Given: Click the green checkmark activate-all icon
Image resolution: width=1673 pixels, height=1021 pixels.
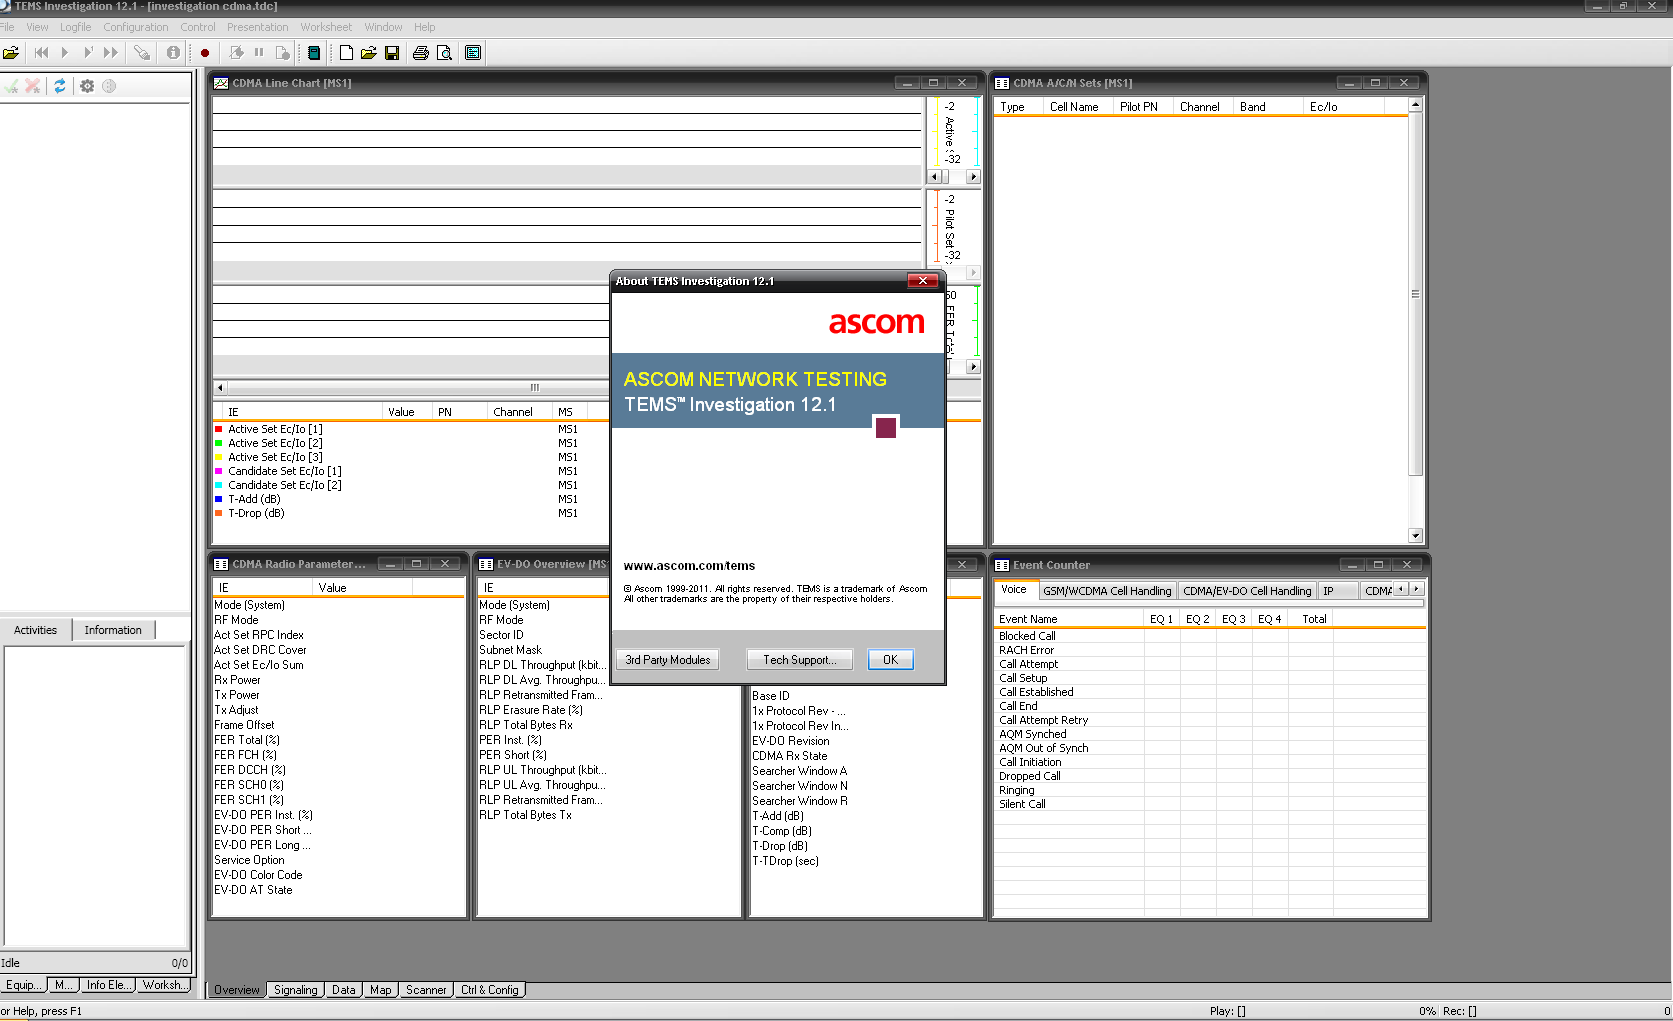Looking at the screenshot, I should [11, 87].
